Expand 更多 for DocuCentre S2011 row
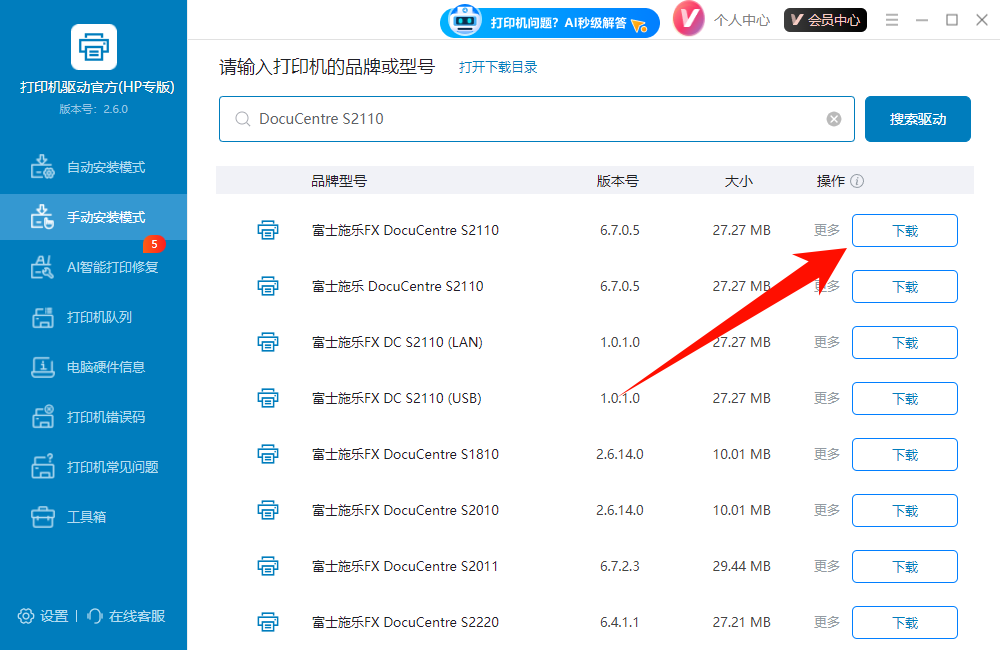The image size is (1000, 650). point(827,566)
